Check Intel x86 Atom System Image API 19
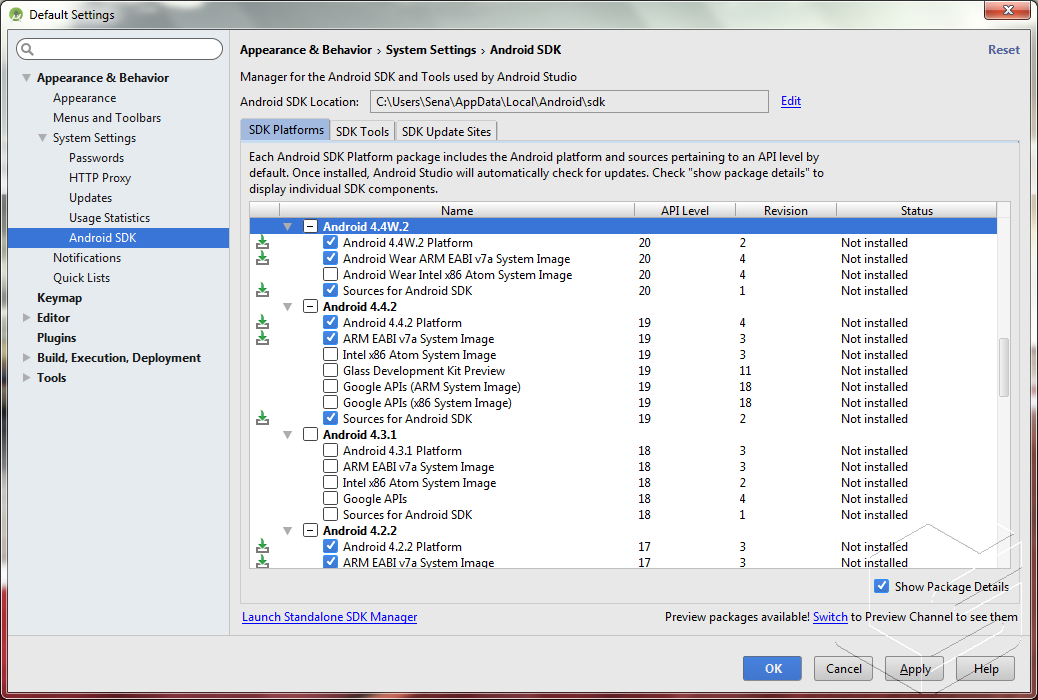The image size is (1038, 700). (x=330, y=354)
